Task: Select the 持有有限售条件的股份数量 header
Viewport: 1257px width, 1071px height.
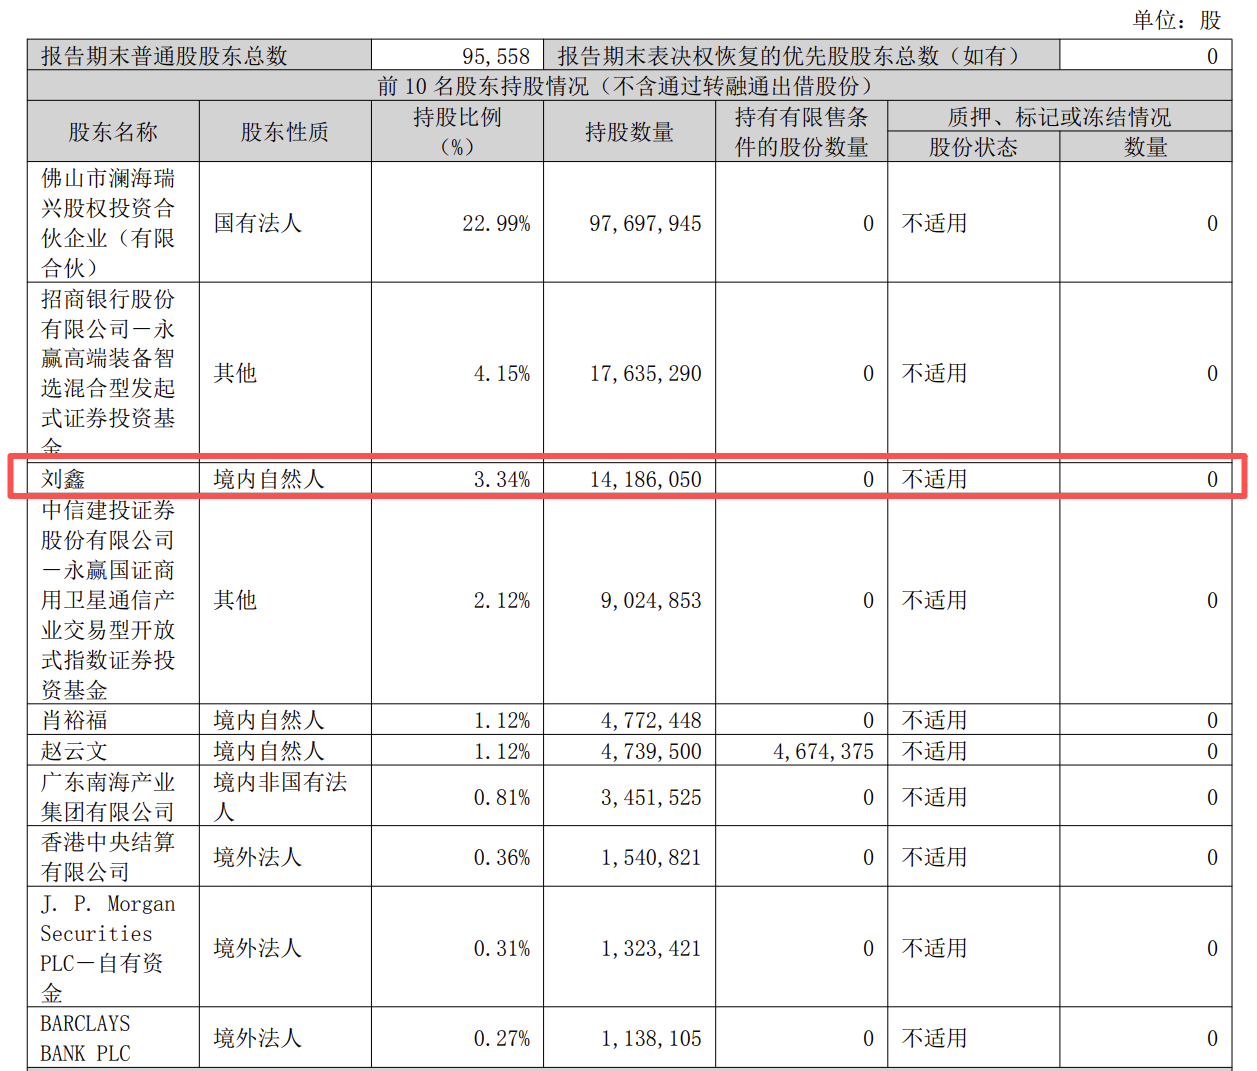Action: pyautogui.click(x=801, y=132)
